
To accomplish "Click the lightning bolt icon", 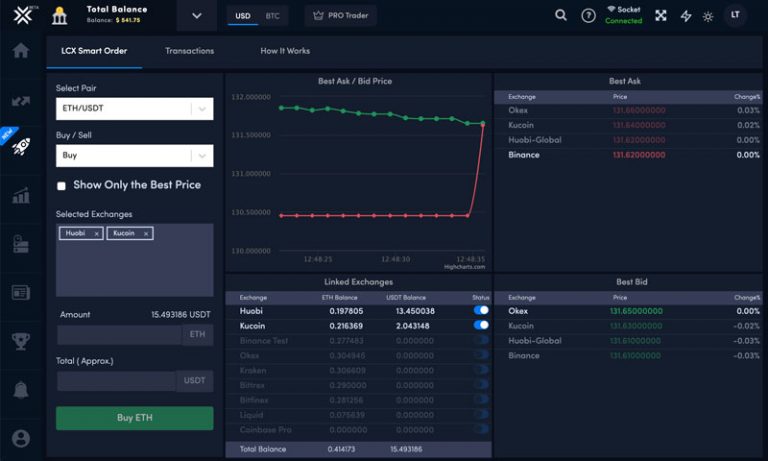I will click(x=686, y=16).
